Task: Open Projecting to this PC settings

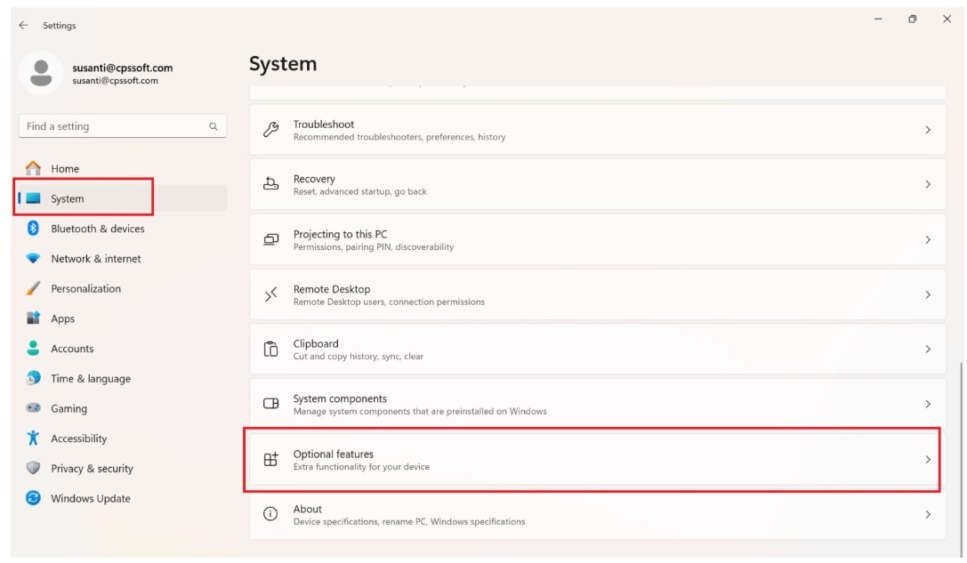Action: 597,239
